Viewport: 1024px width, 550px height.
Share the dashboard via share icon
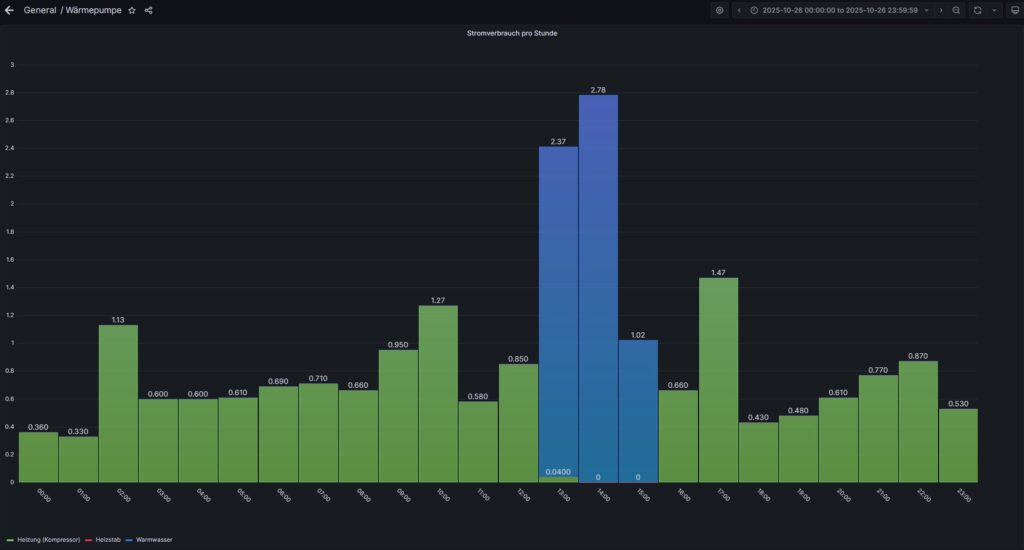[x=149, y=10]
